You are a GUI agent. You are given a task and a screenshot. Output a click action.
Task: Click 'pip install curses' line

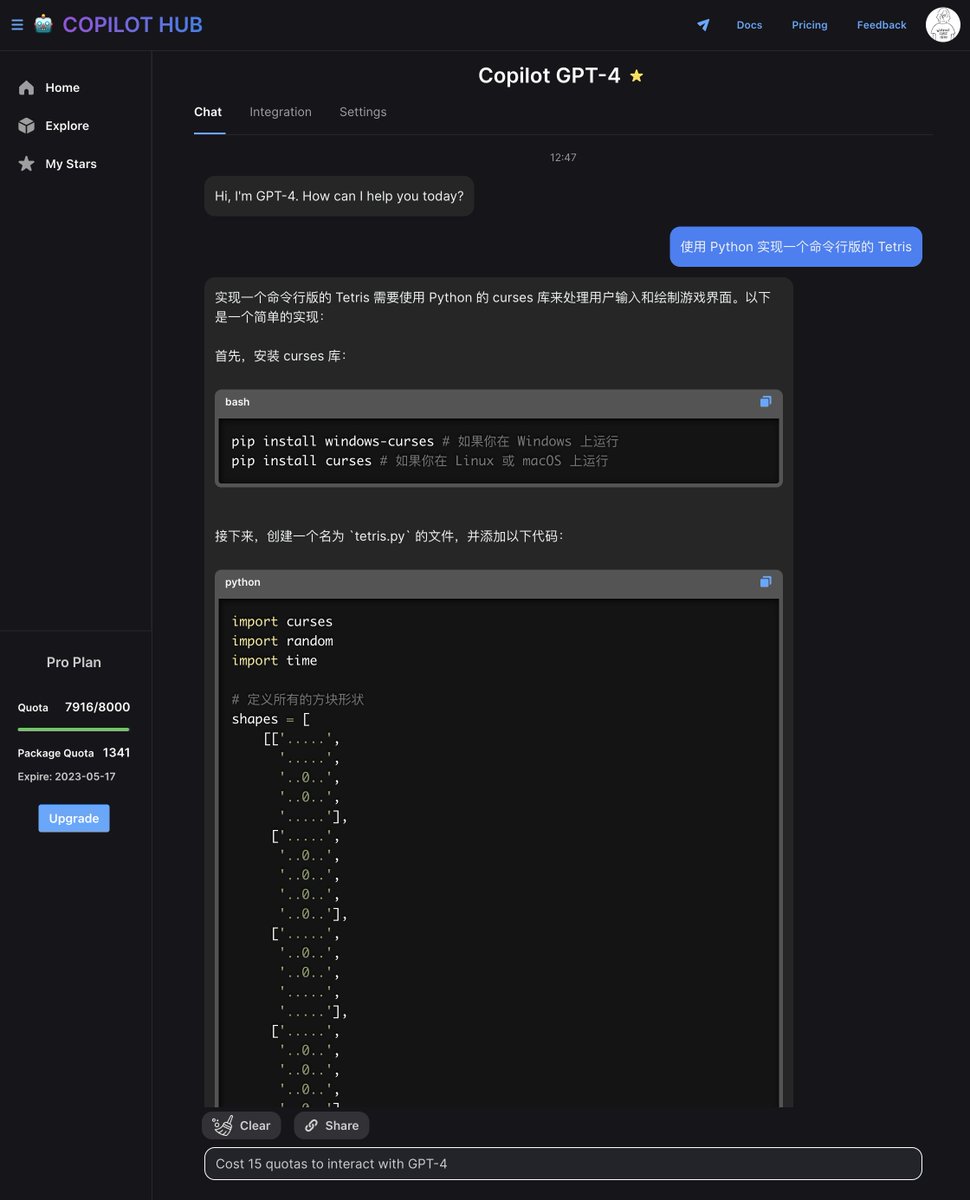pyautogui.click(x=420, y=461)
